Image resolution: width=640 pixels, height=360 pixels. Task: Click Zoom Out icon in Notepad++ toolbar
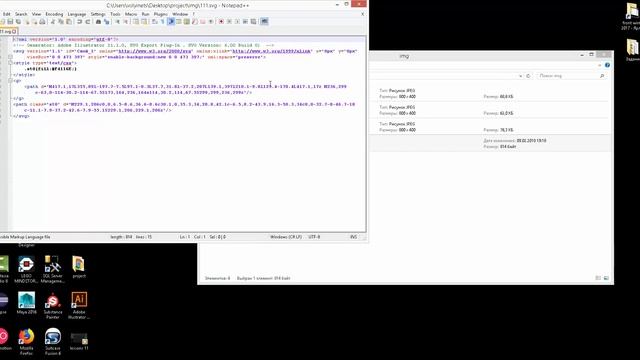coord(125,21)
